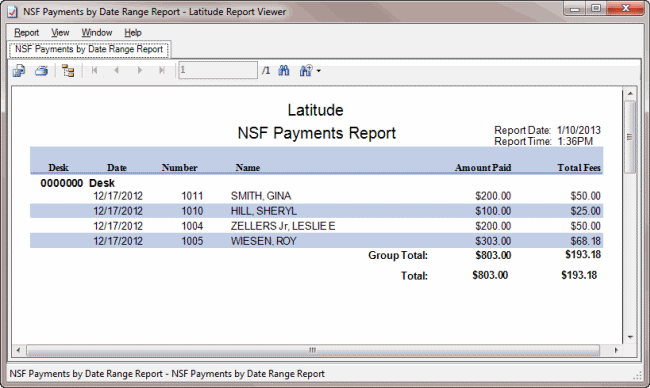
Task: Go to first page arrow
Action: pos(95,70)
